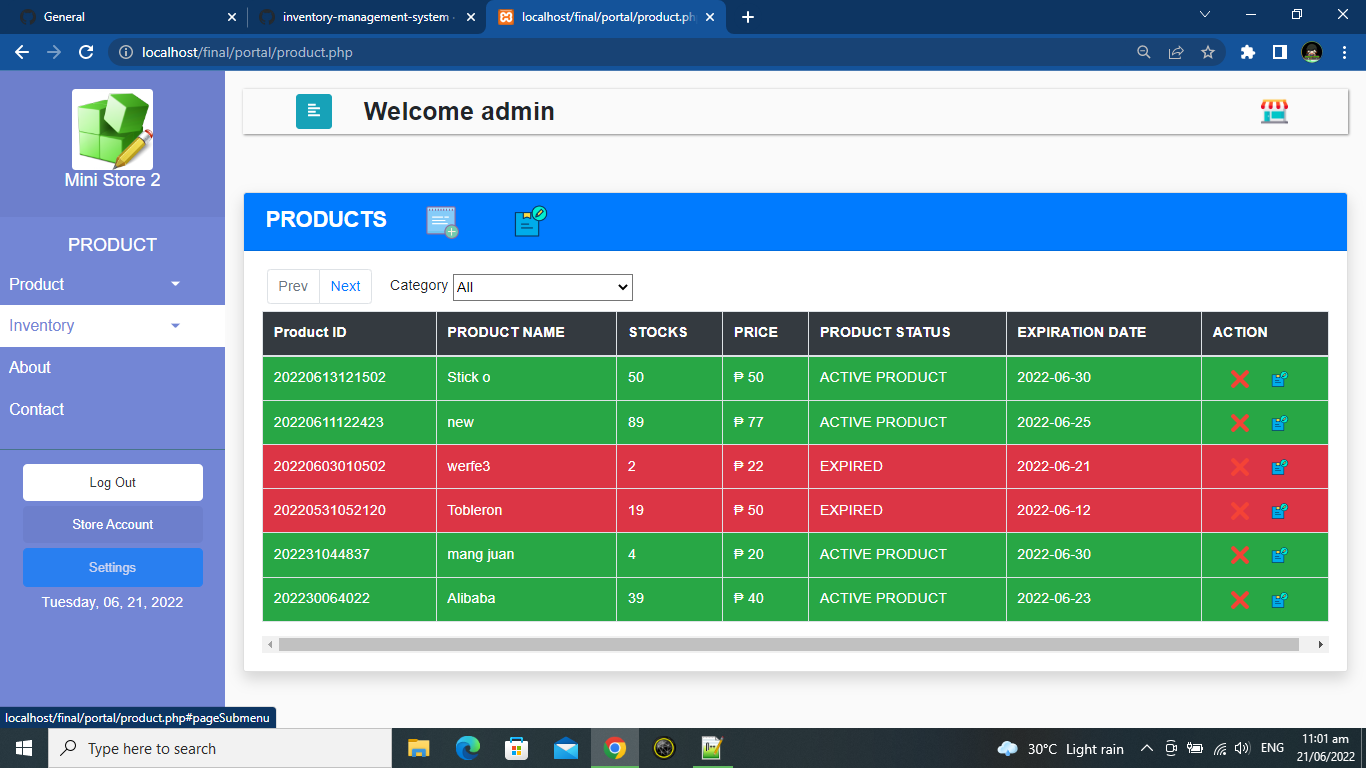Click the Store Account button
Image resolution: width=1366 pixels, height=768 pixels.
pyautogui.click(x=113, y=524)
